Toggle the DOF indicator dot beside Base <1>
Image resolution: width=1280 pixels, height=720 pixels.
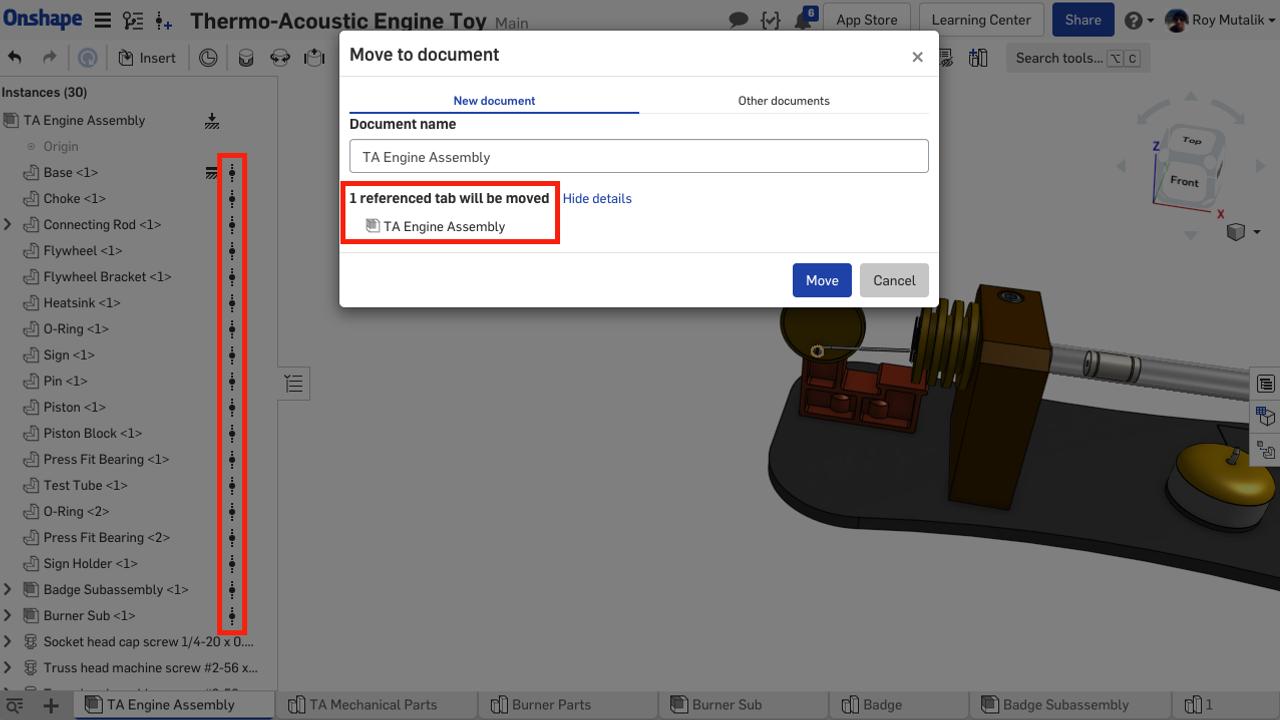tap(231, 172)
